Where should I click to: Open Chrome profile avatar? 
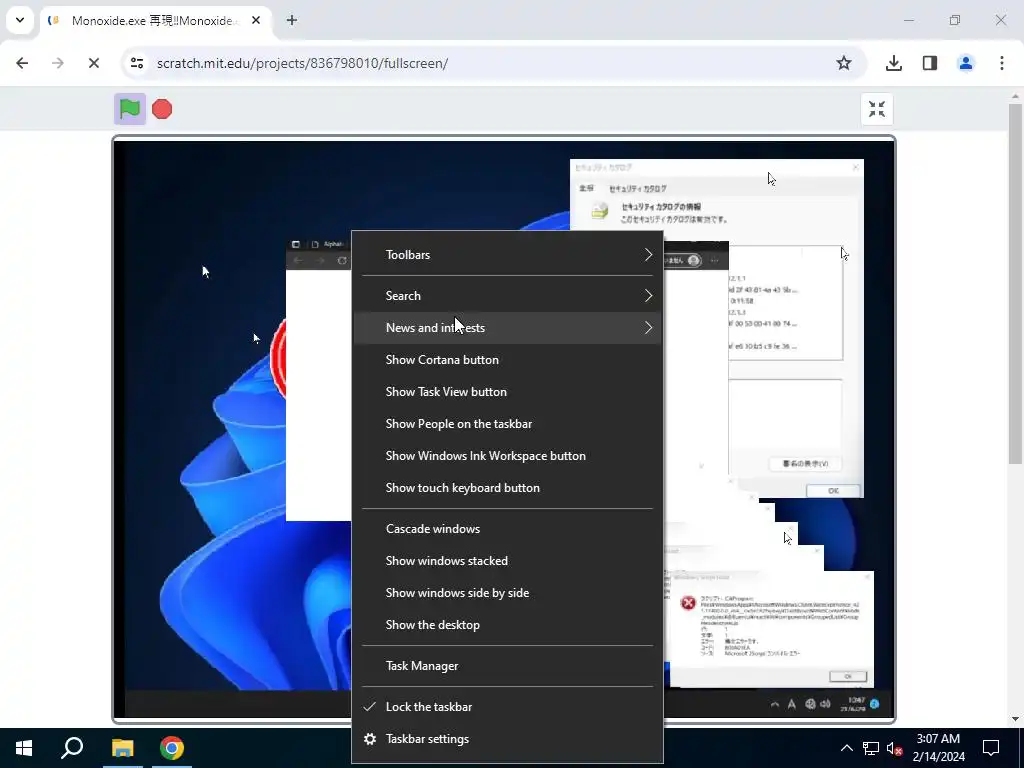coord(965,63)
